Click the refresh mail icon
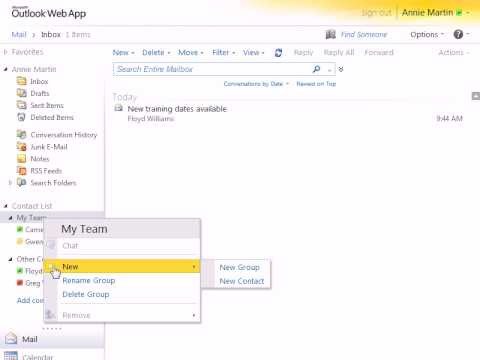This screenshot has height=360, width=480. tap(278, 53)
